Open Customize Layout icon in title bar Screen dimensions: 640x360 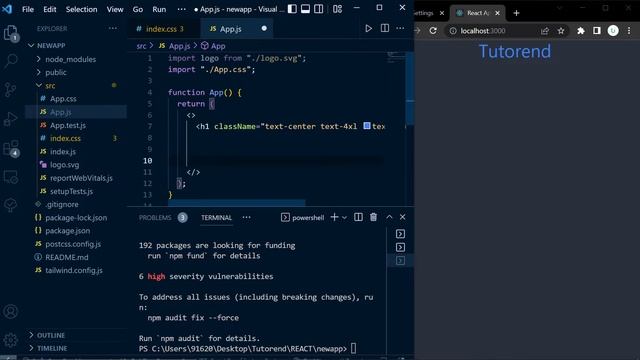[x=338, y=9]
